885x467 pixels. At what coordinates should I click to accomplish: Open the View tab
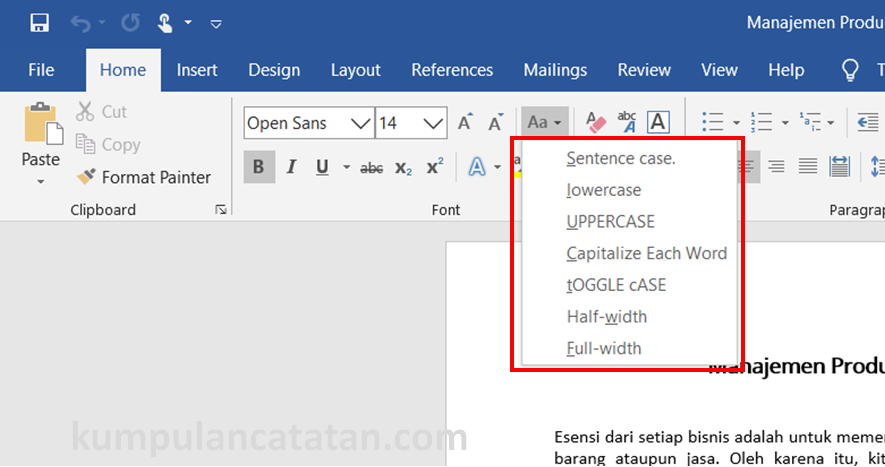[720, 70]
